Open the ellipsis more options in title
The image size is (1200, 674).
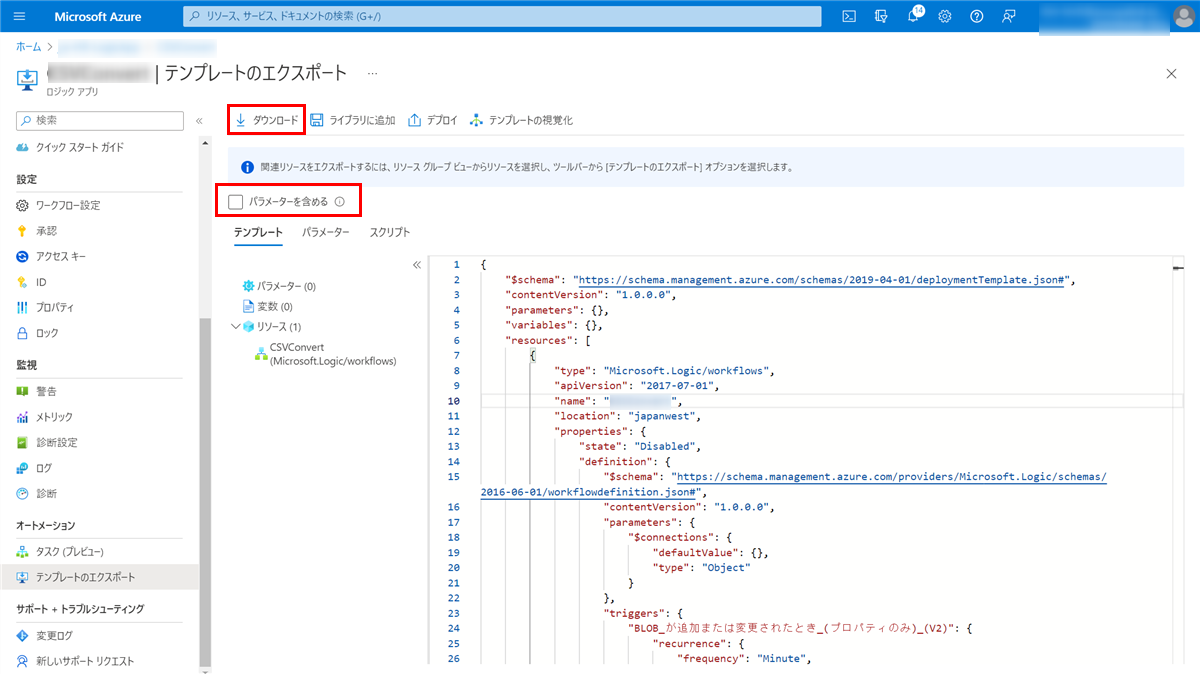373,73
